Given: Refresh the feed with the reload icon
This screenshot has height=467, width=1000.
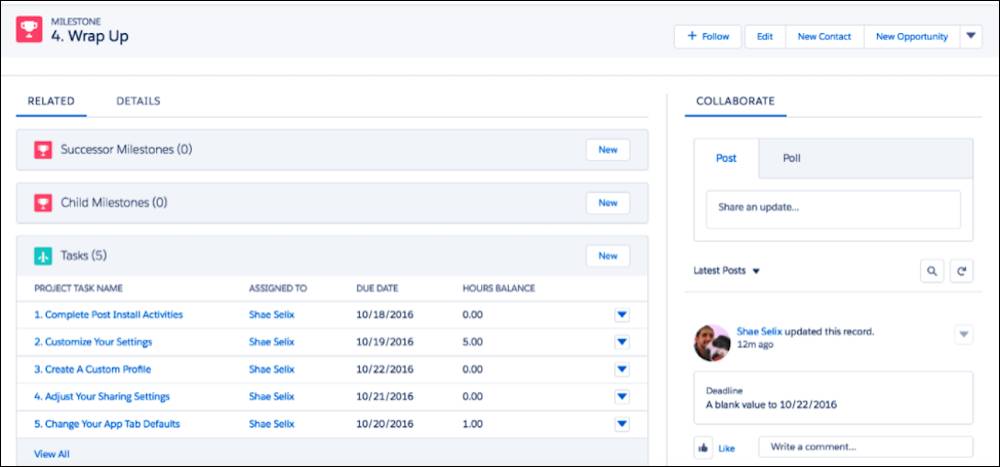Looking at the screenshot, I should (962, 271).
